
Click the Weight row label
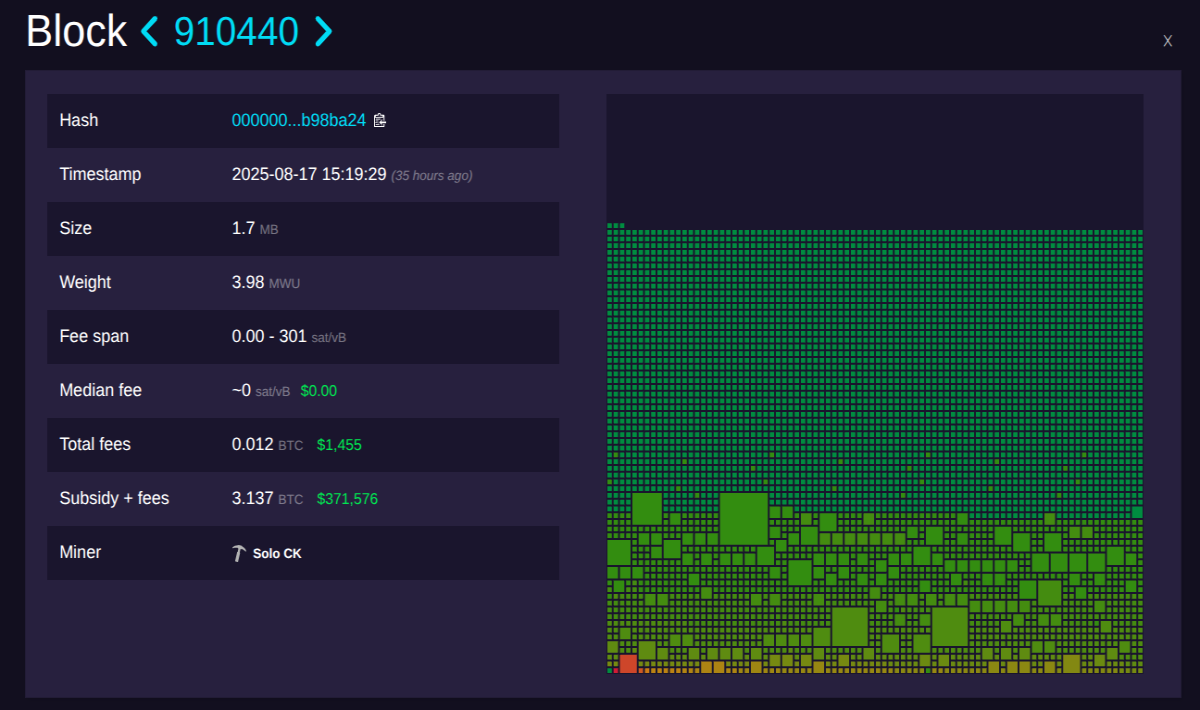tap(85, 282)
